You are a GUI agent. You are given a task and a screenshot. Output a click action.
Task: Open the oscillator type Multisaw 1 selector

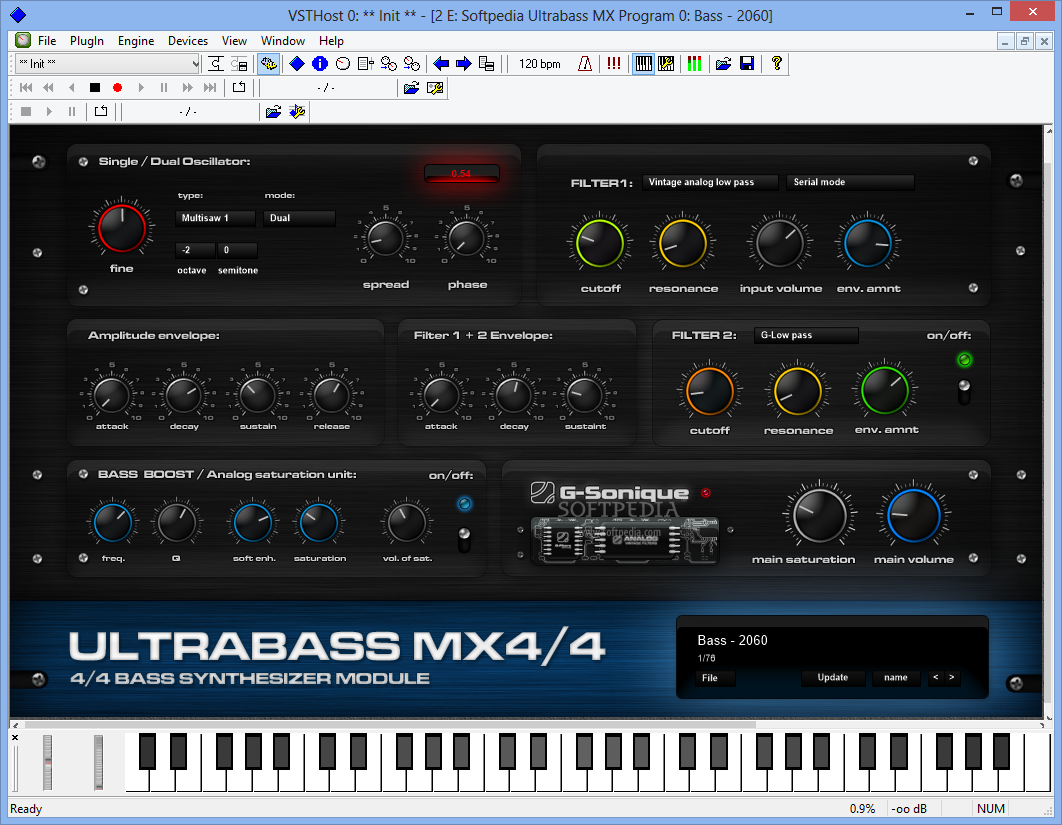pos(215,218)
